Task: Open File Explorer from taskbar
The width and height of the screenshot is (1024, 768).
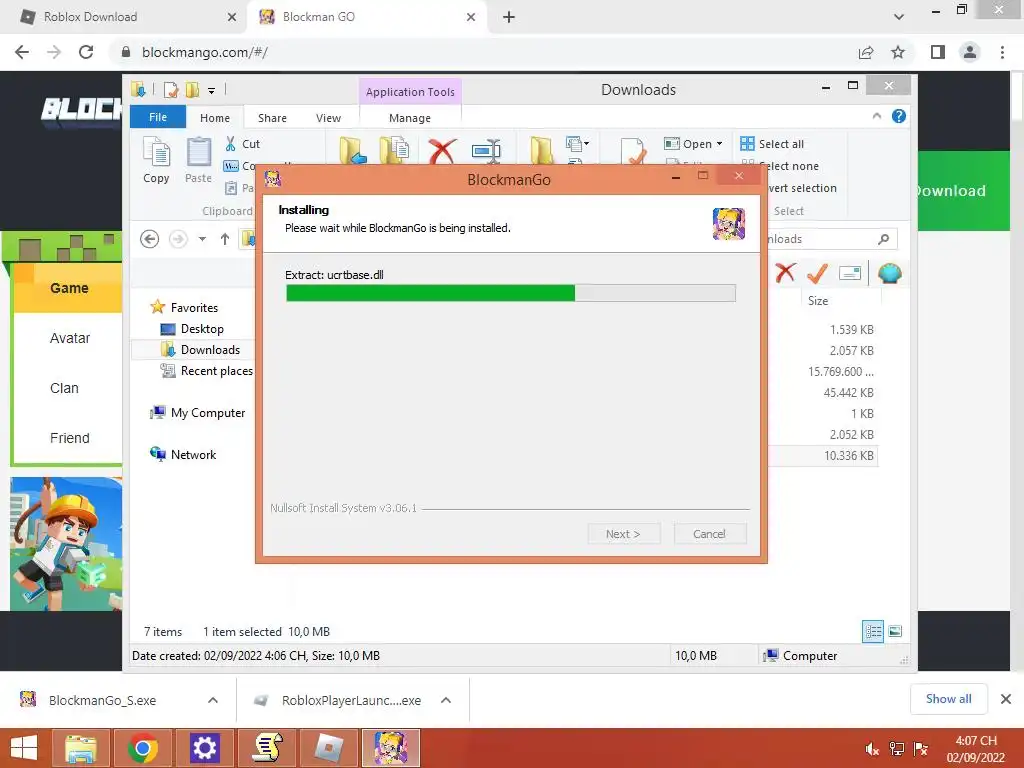Action: tap(80, 748)
